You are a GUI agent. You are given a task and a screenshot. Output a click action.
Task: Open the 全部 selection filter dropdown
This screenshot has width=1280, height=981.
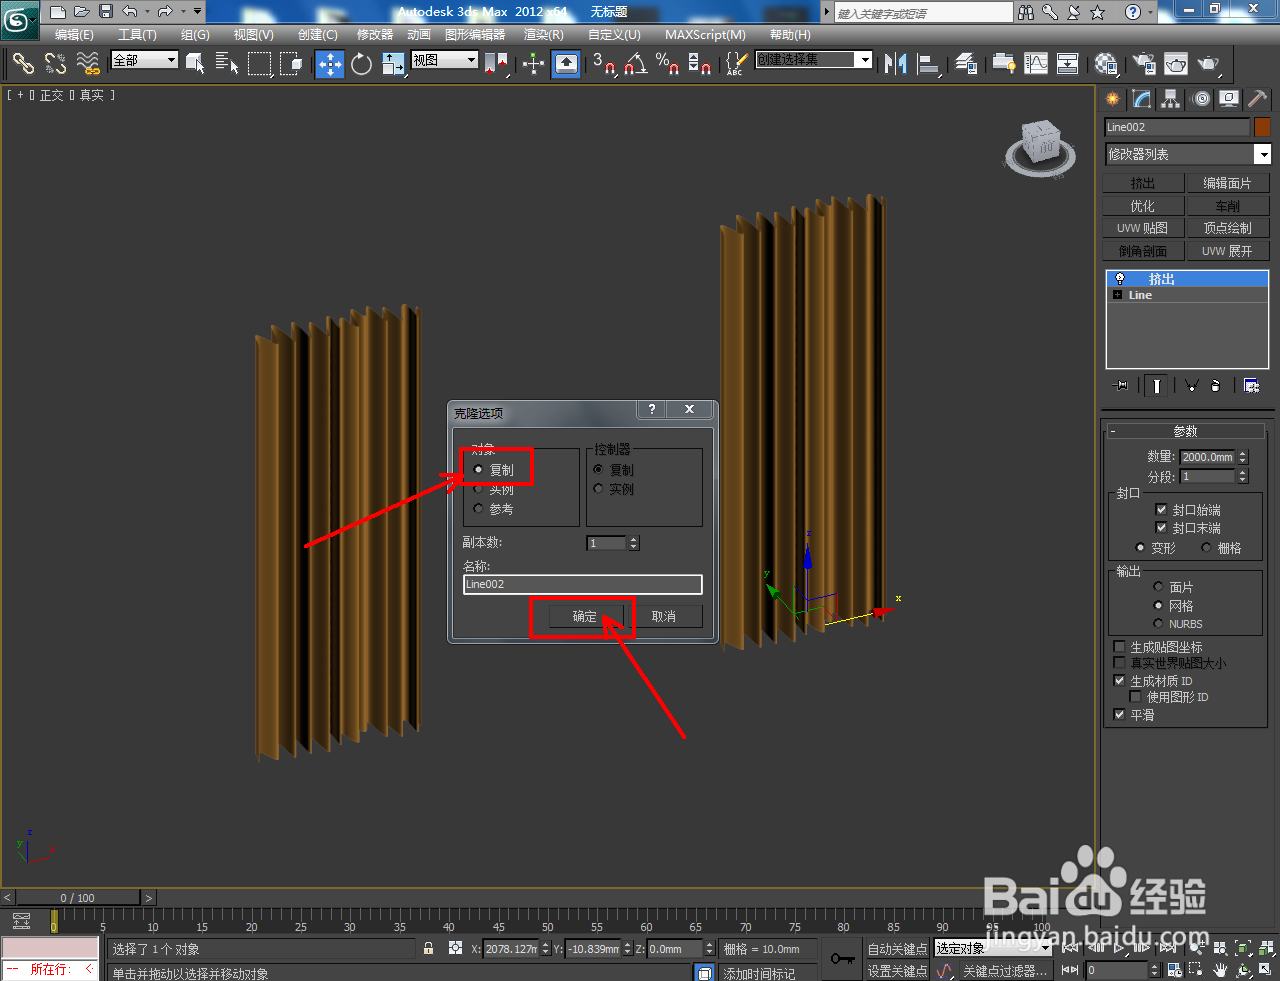(144, 60)
